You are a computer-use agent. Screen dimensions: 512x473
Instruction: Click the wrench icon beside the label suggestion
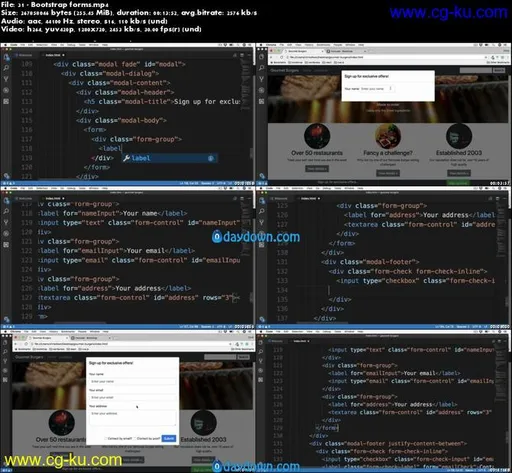point(126,158)
